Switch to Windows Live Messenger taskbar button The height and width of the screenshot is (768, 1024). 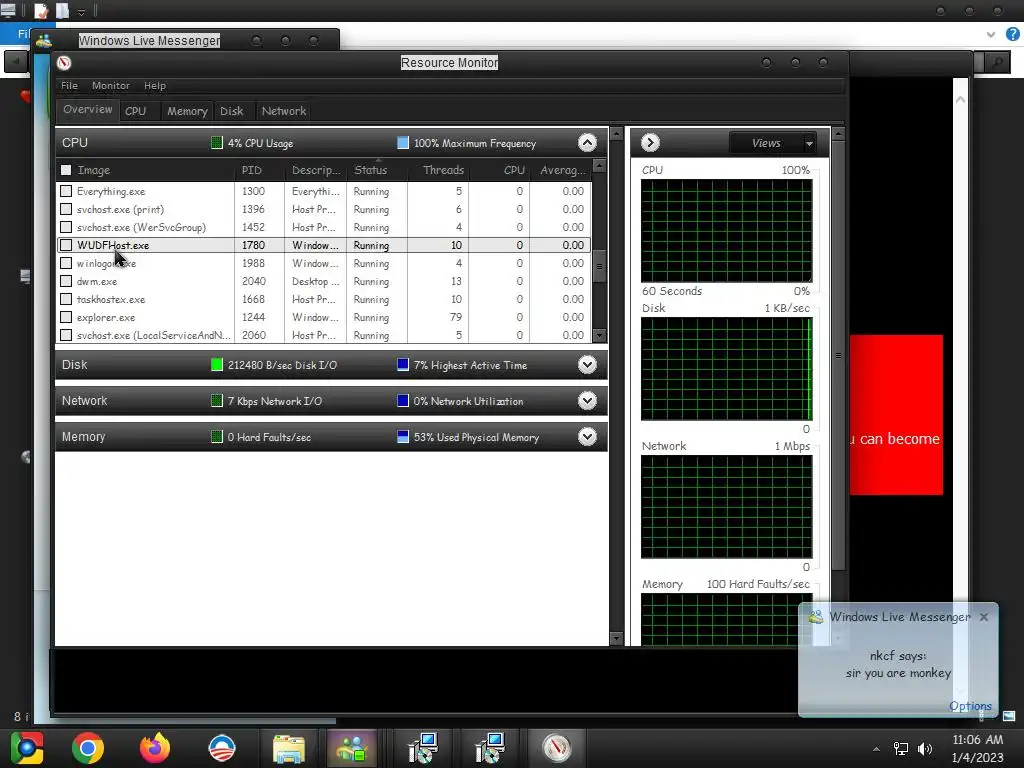352,748
